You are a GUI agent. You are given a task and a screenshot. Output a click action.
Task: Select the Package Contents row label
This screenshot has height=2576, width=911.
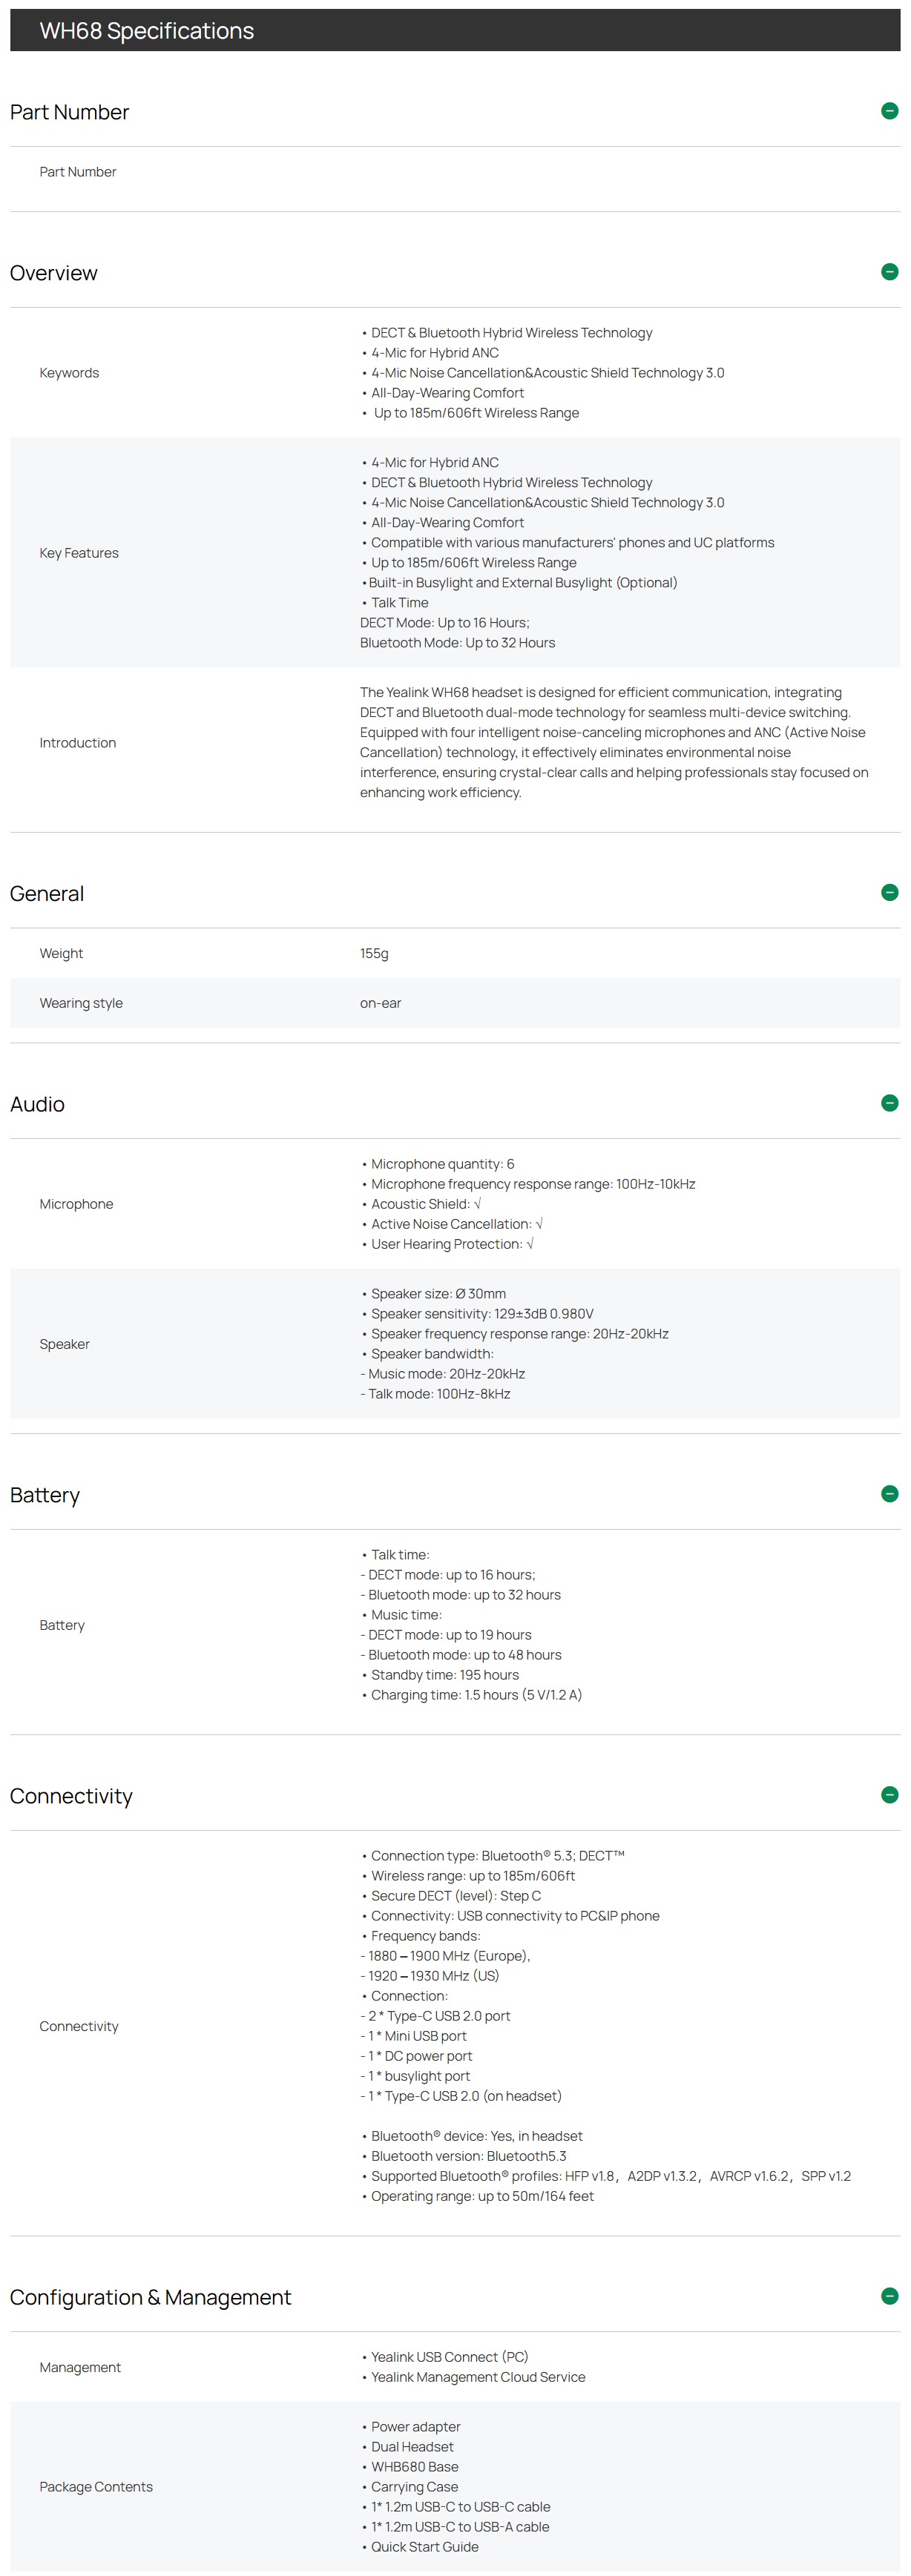(96, 2488)
